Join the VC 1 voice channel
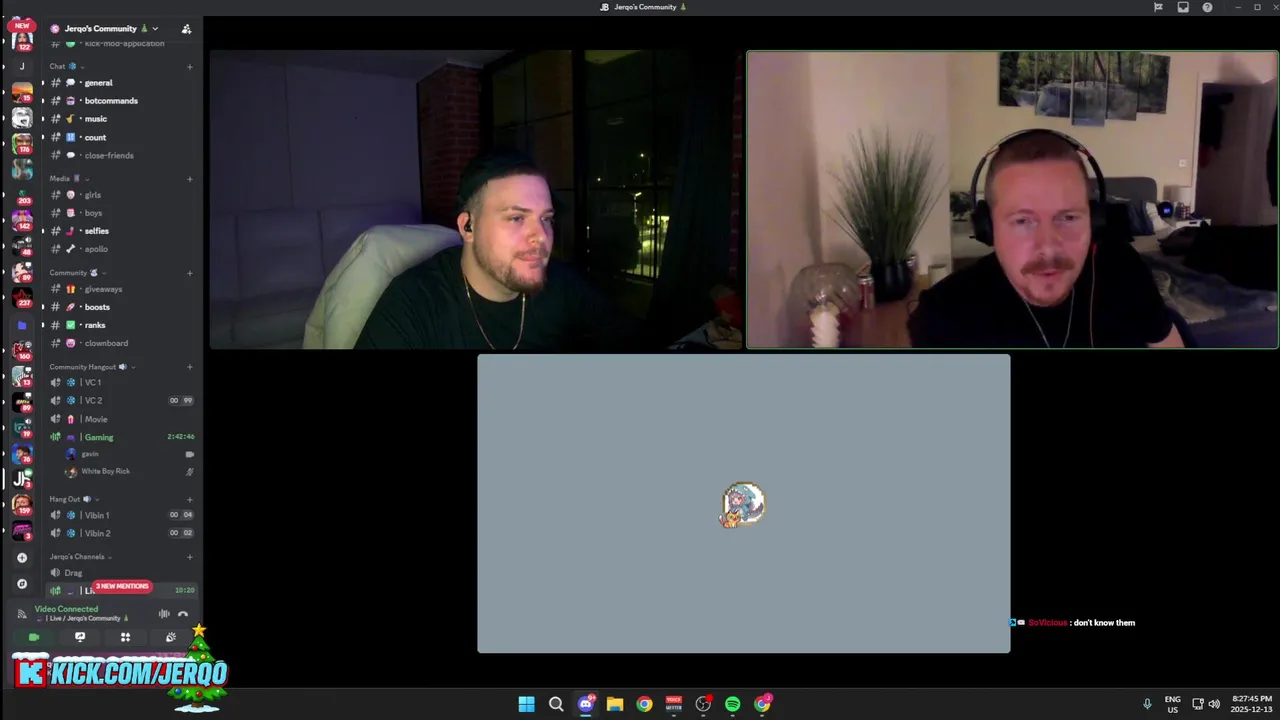The image size is (1280, 720). pyautogui.click(x=120, y=382)
